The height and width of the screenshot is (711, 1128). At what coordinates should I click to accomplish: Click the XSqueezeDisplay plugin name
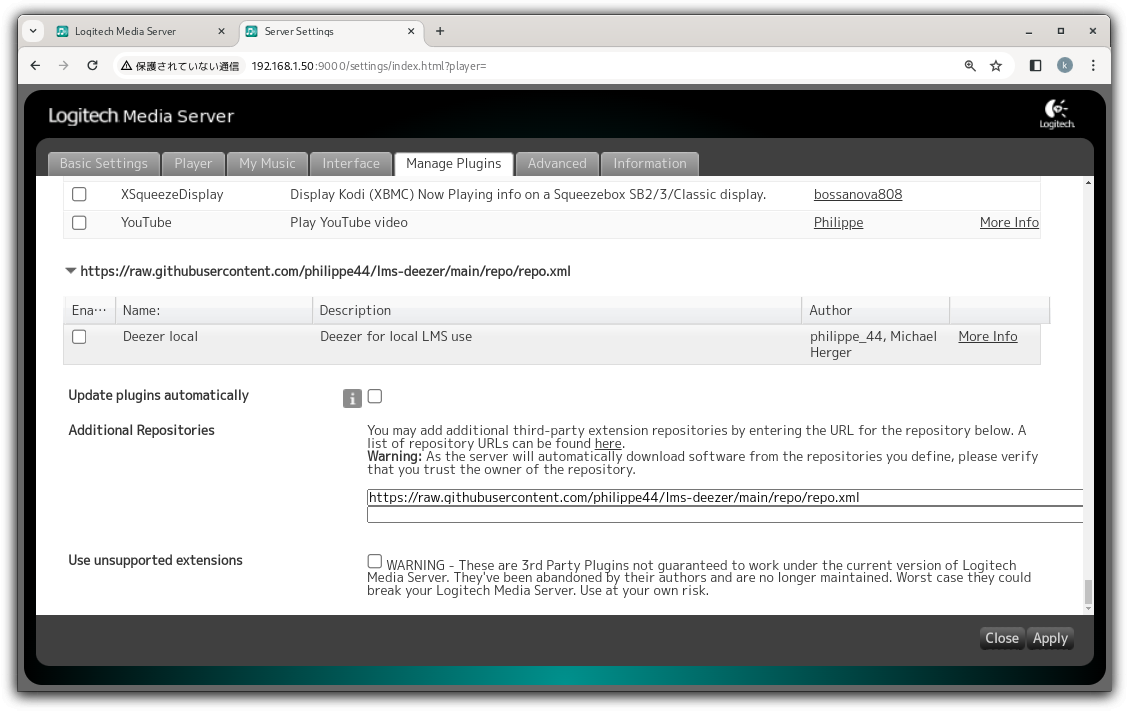[x=172, y=194]
